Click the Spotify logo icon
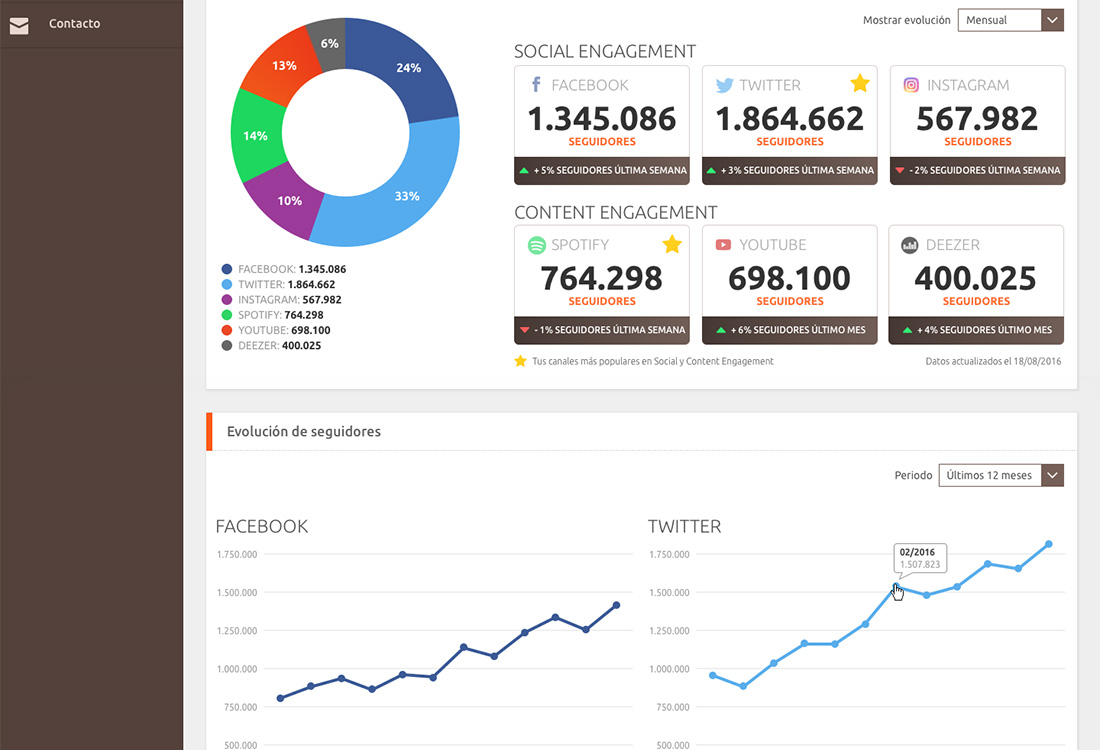Screen dimensions: 1100x750 point(536,245)
